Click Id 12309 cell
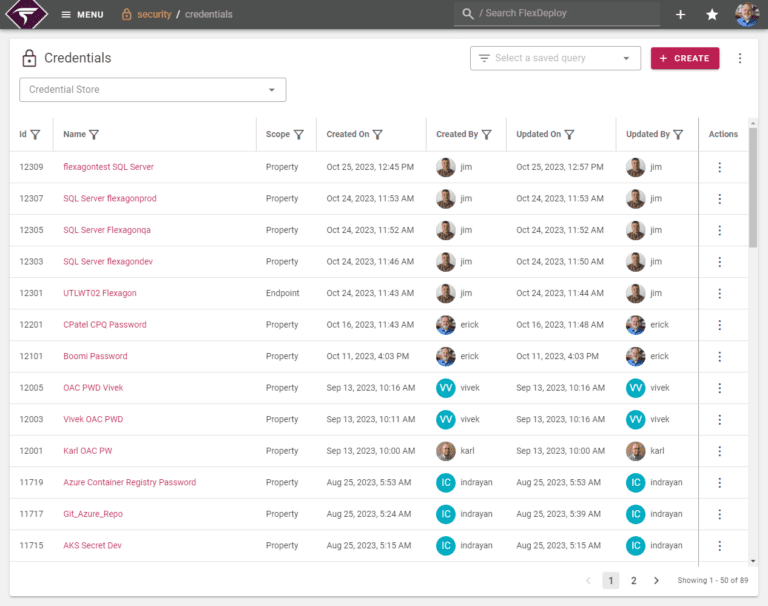This screenshot has width=768, height=606. [x=31, y=167]
